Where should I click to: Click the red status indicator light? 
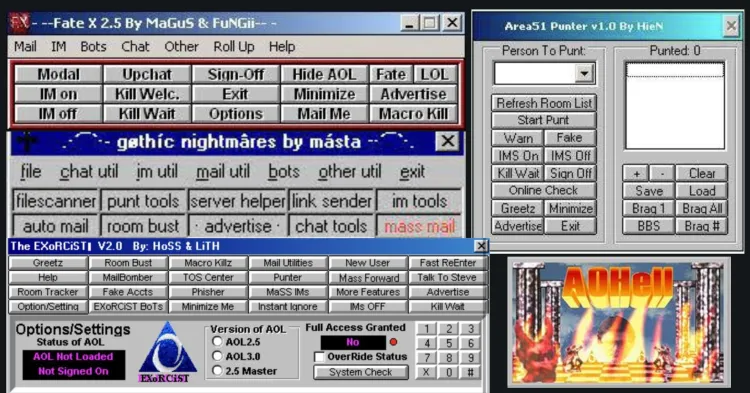(393, 342)
